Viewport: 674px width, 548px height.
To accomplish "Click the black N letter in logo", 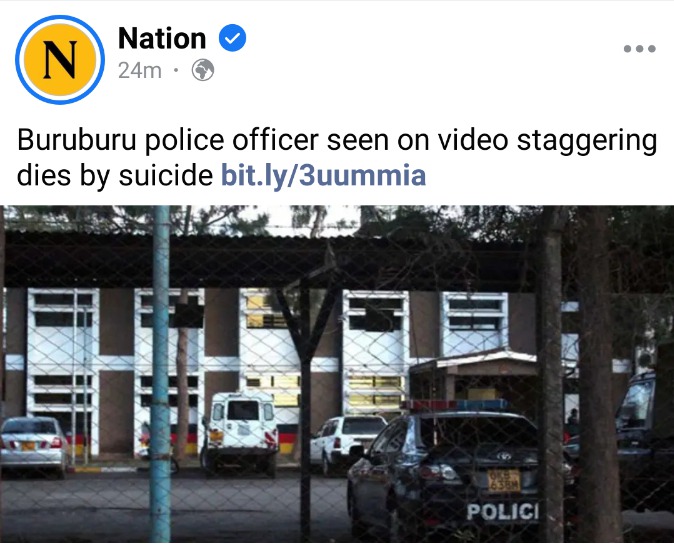I will tap(60, 60).
